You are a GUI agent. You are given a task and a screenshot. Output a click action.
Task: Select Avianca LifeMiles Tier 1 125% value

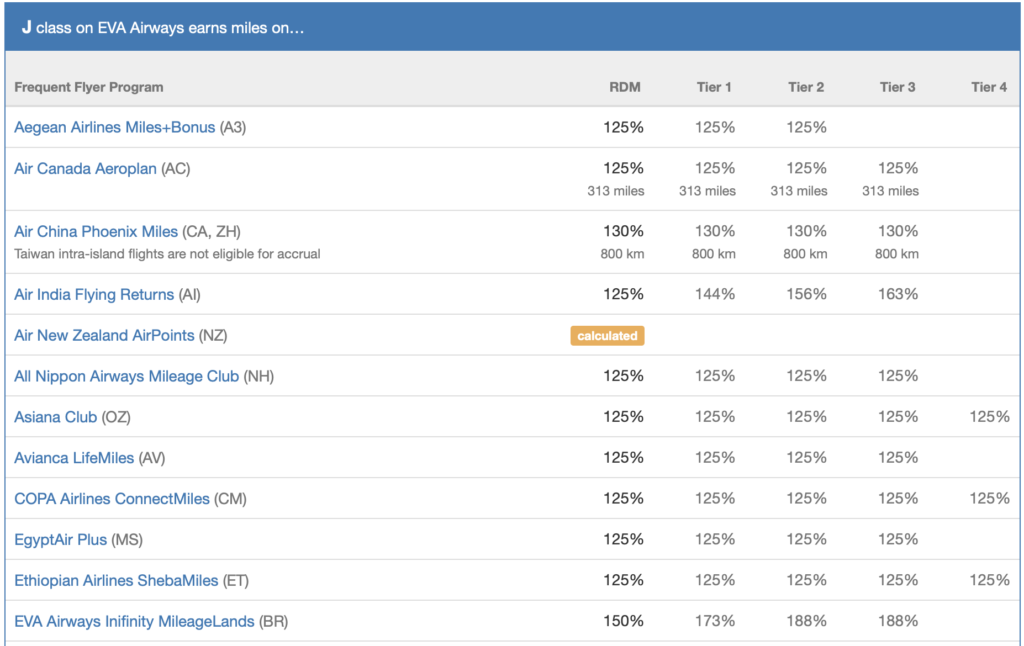tap(714, 458)
